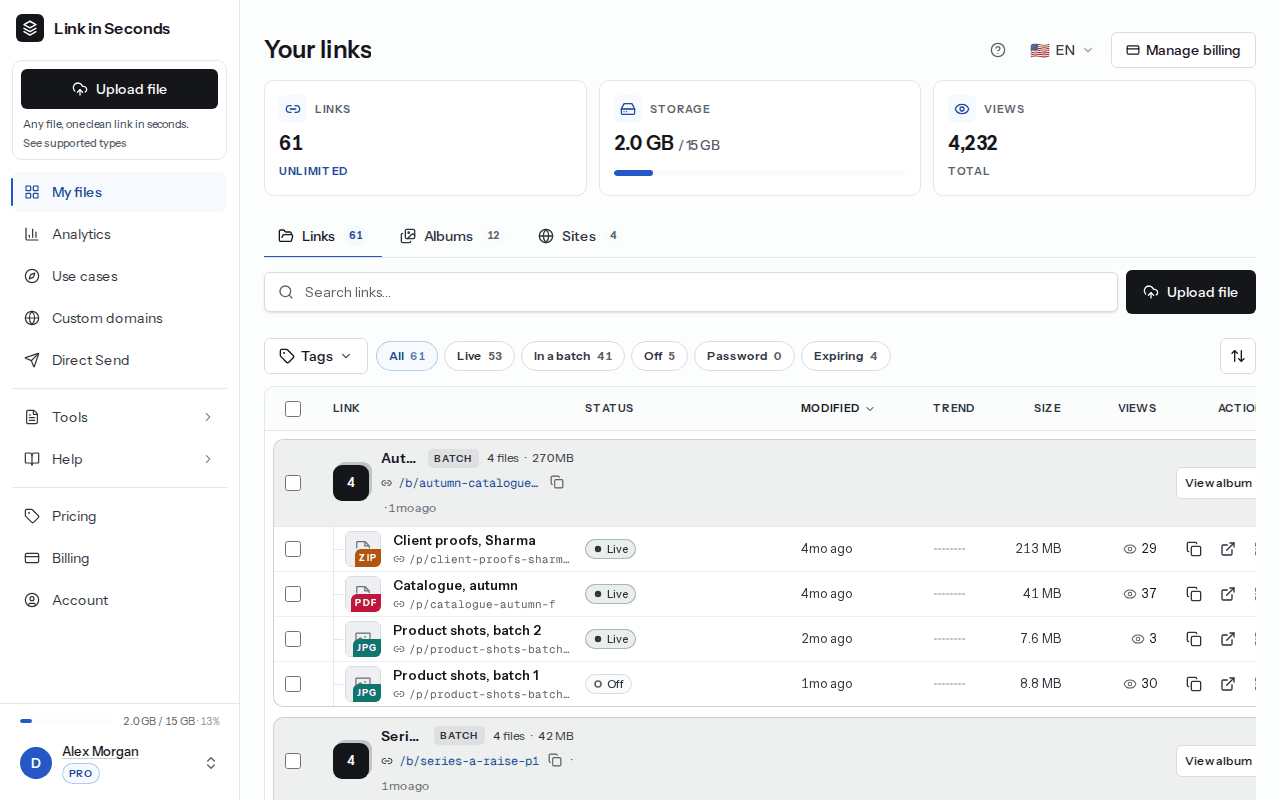The height and width of the screenshot is (800, 1280).
Task: Filter links by Live status
Action: (479, 356)
